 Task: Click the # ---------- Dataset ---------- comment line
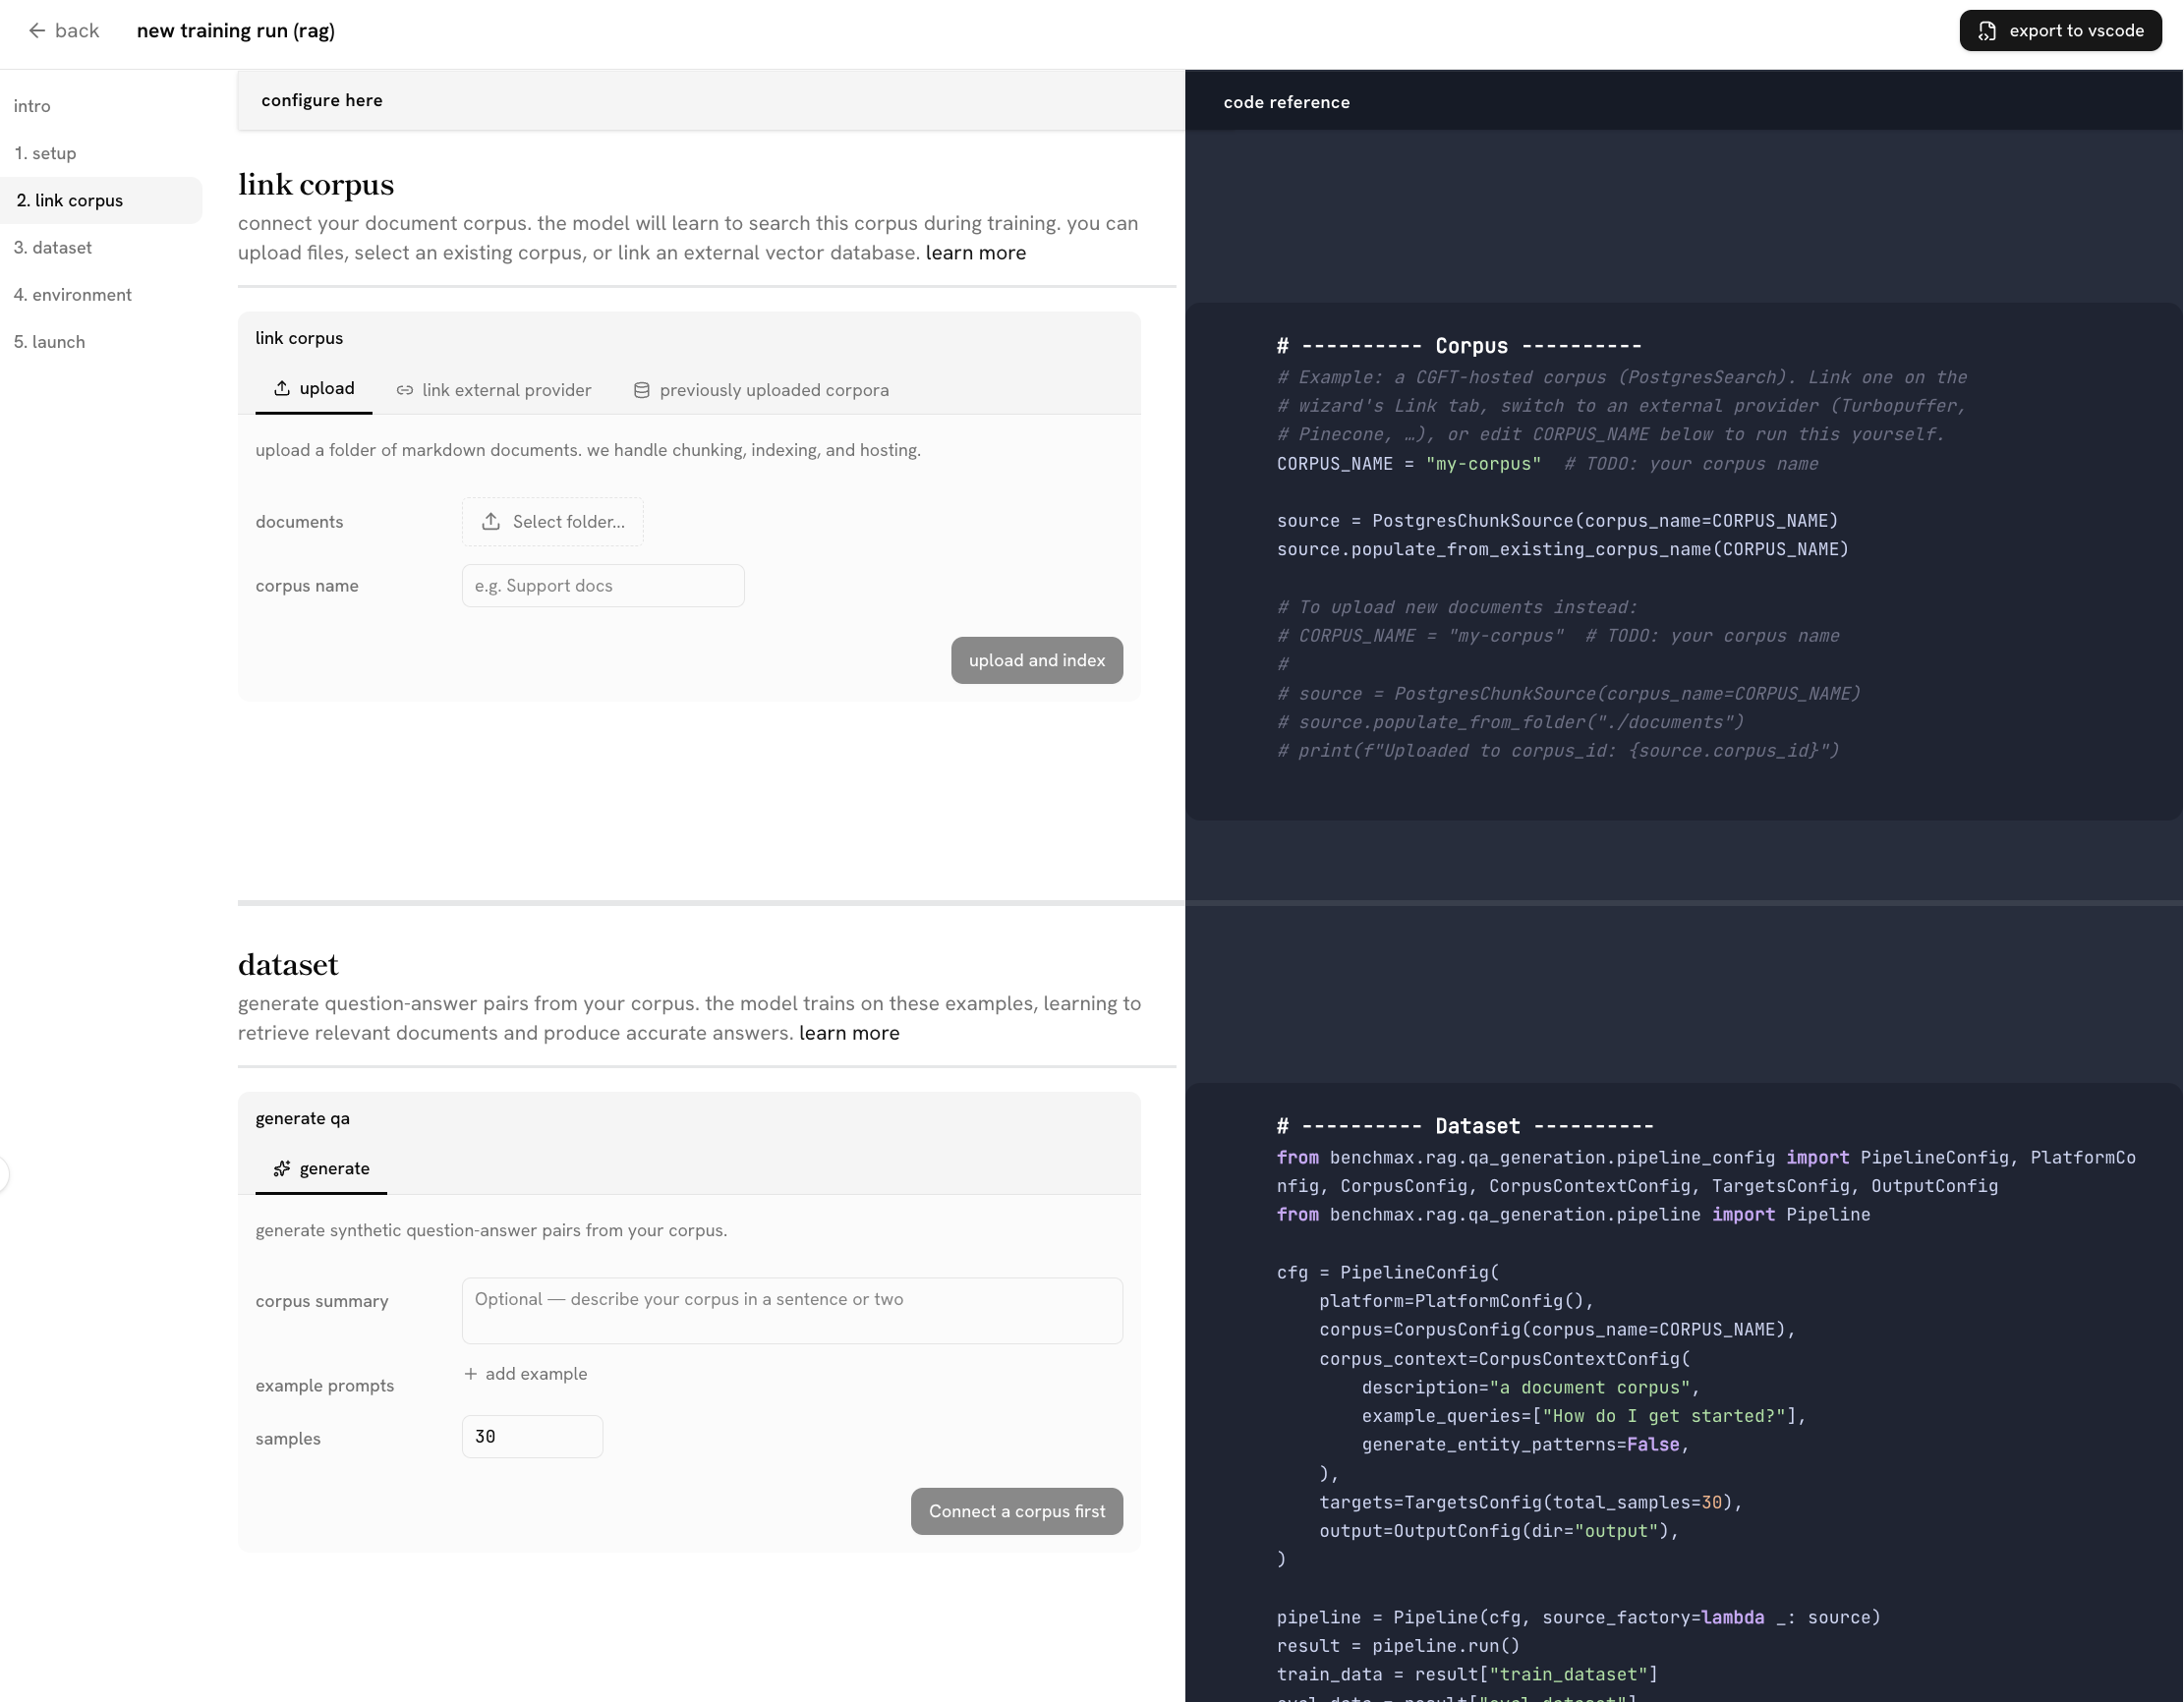pyautogui.click(x=1465, y=1126)
